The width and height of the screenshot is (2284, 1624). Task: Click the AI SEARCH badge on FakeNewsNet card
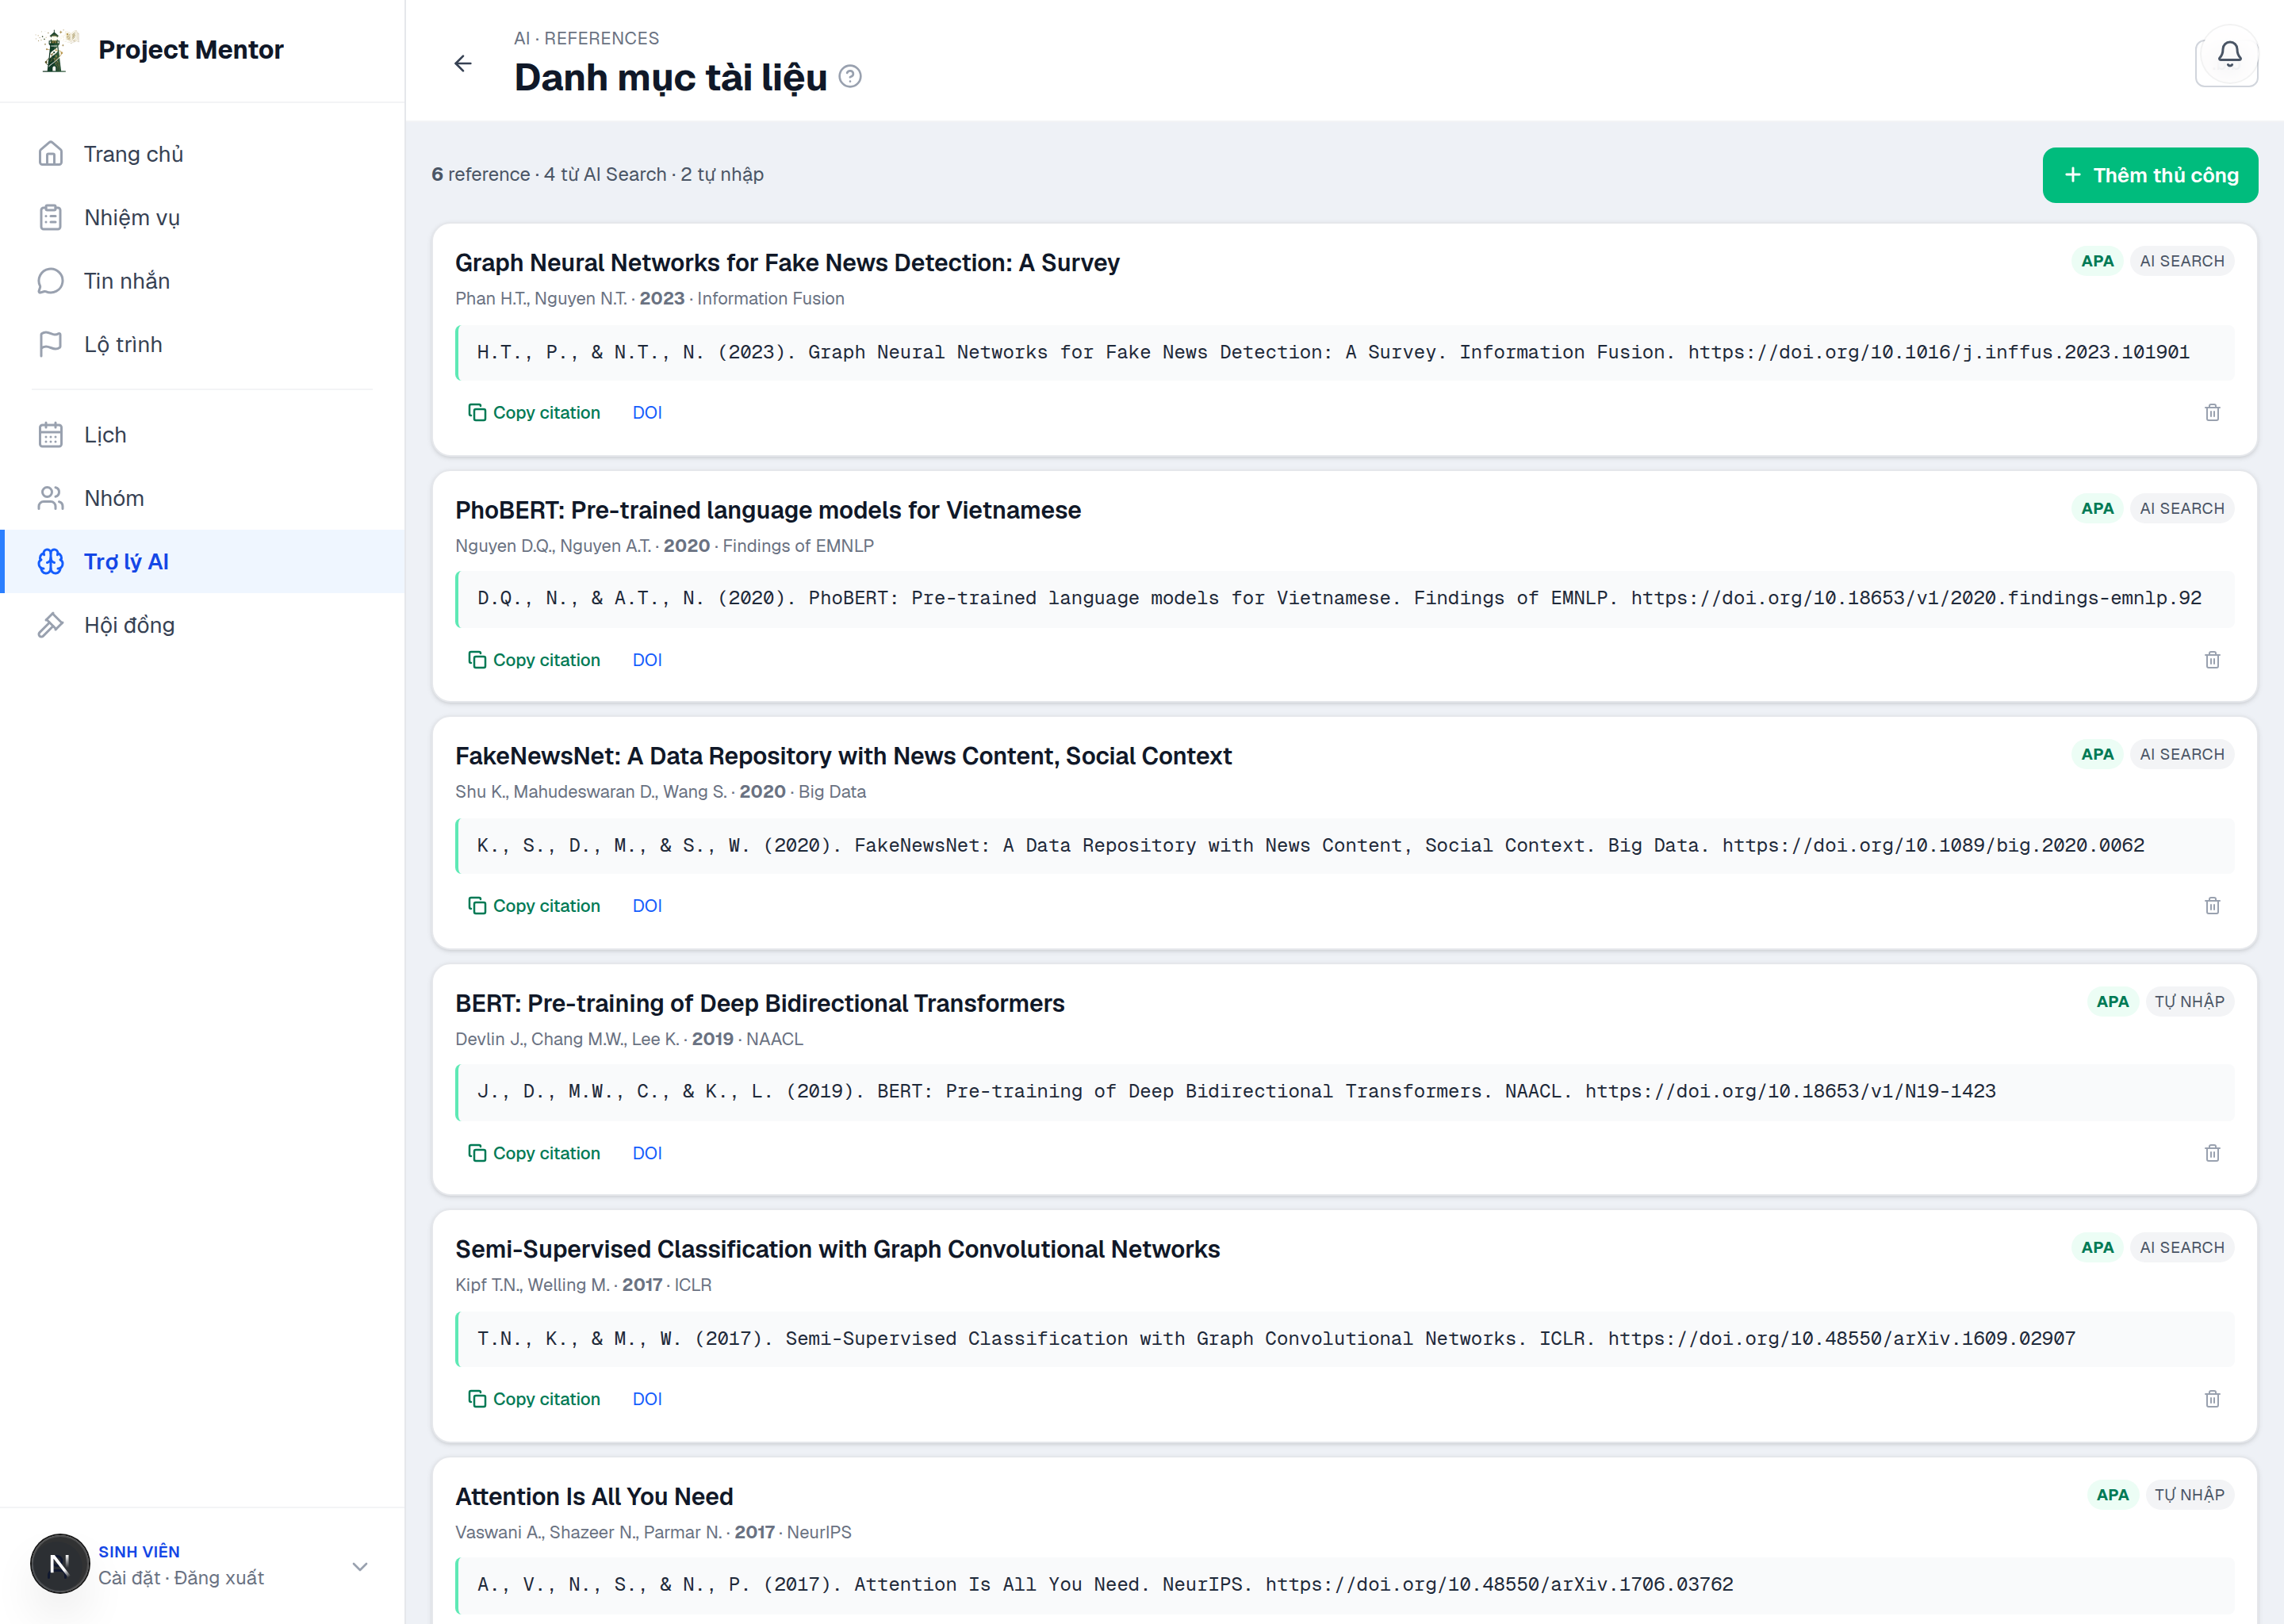[x=2181, y=754]
